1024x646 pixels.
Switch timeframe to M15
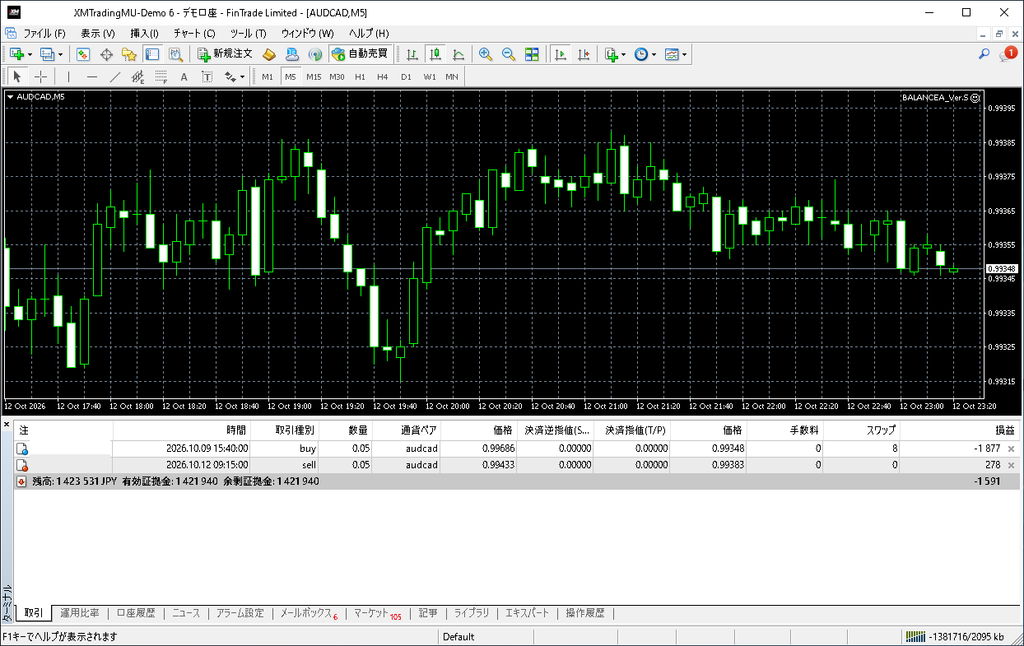[x=313, y=77]
